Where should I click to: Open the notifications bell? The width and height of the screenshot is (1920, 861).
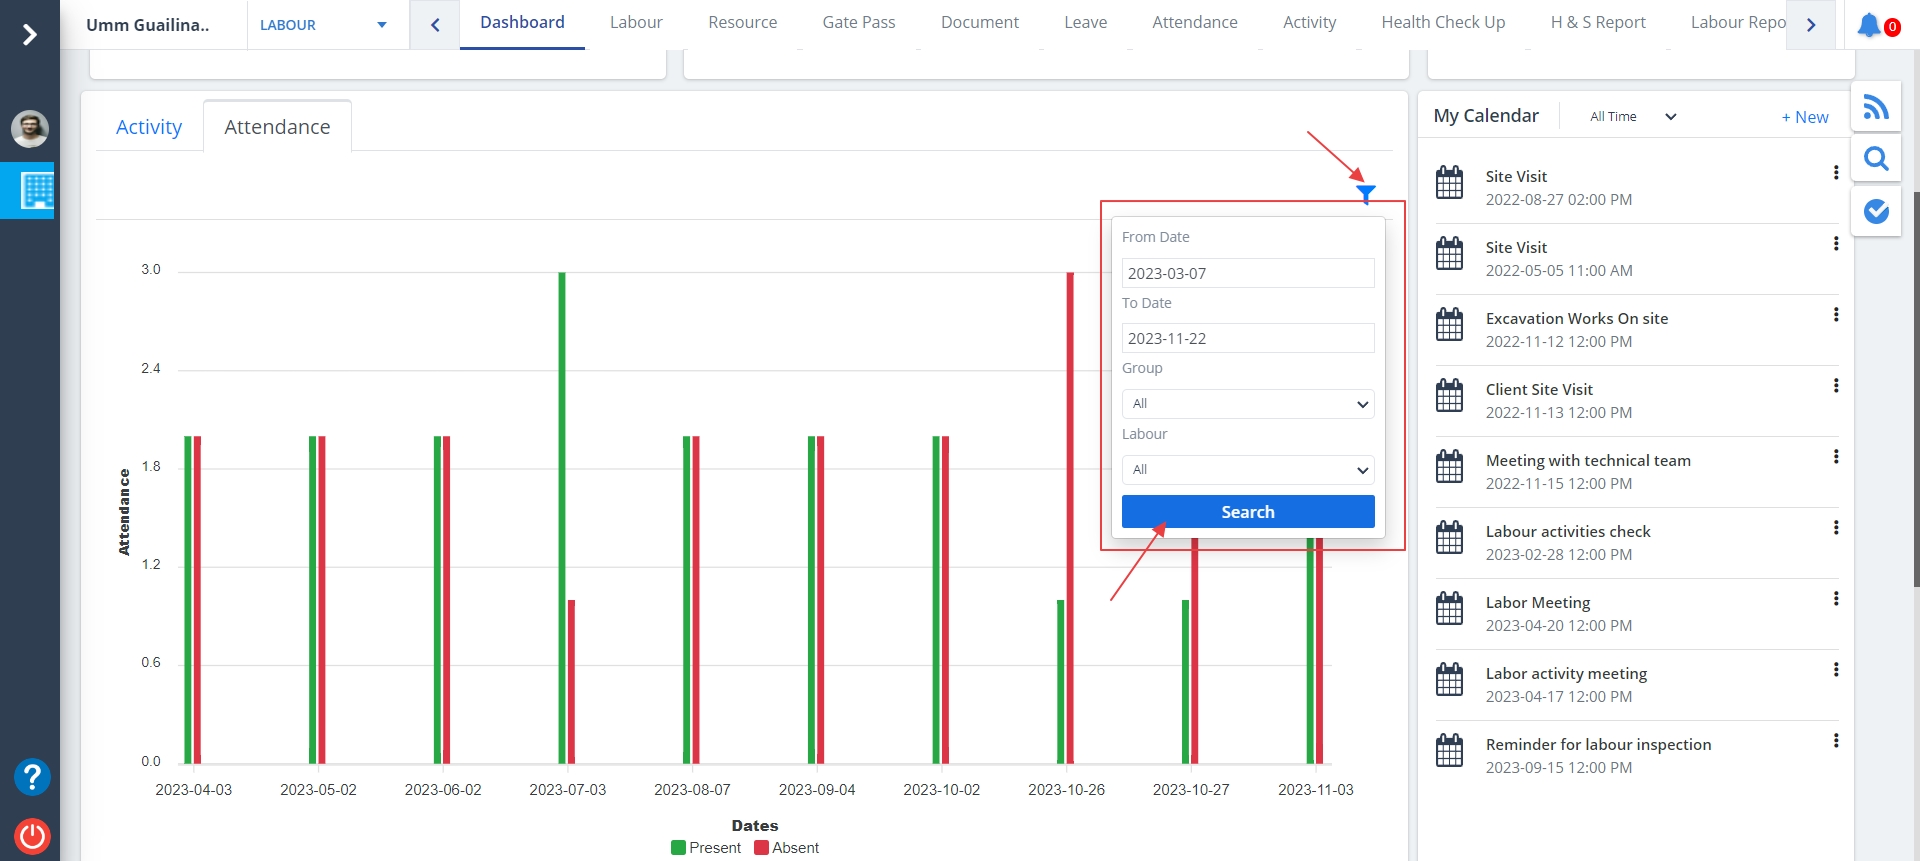click(x=1869, y=25)
